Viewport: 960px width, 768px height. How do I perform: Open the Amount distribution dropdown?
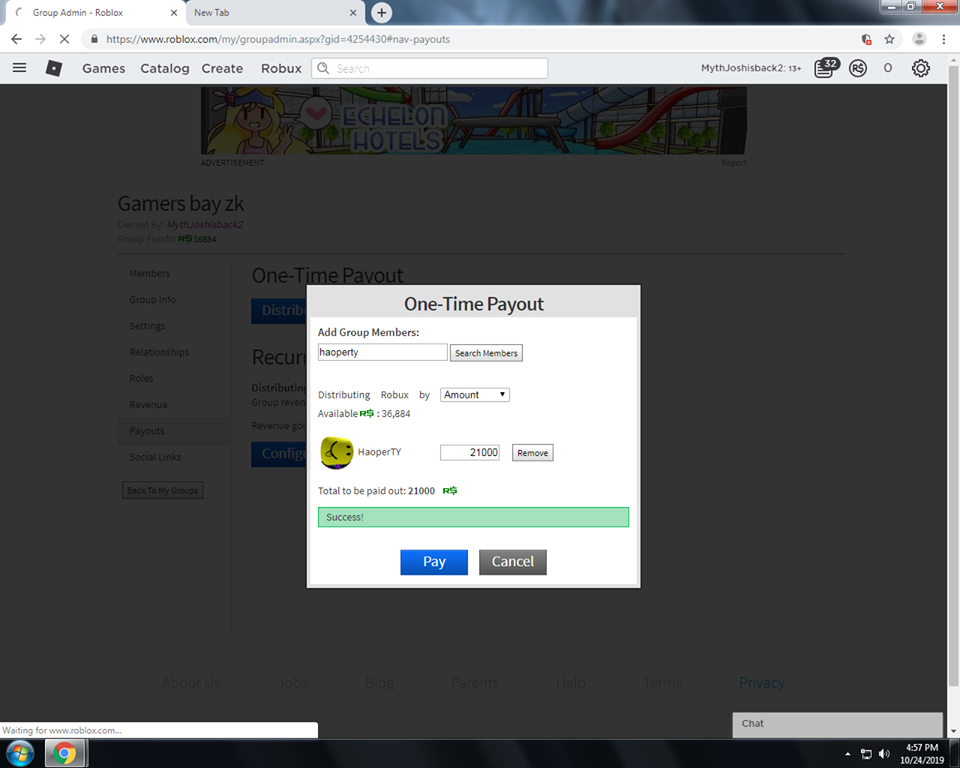(x=474, y=395)
